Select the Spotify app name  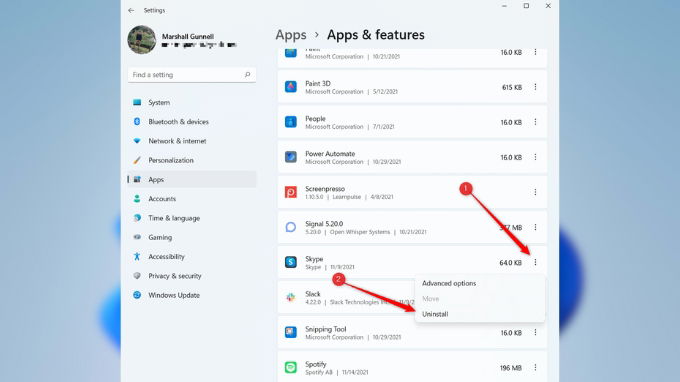tap(316, 364)
